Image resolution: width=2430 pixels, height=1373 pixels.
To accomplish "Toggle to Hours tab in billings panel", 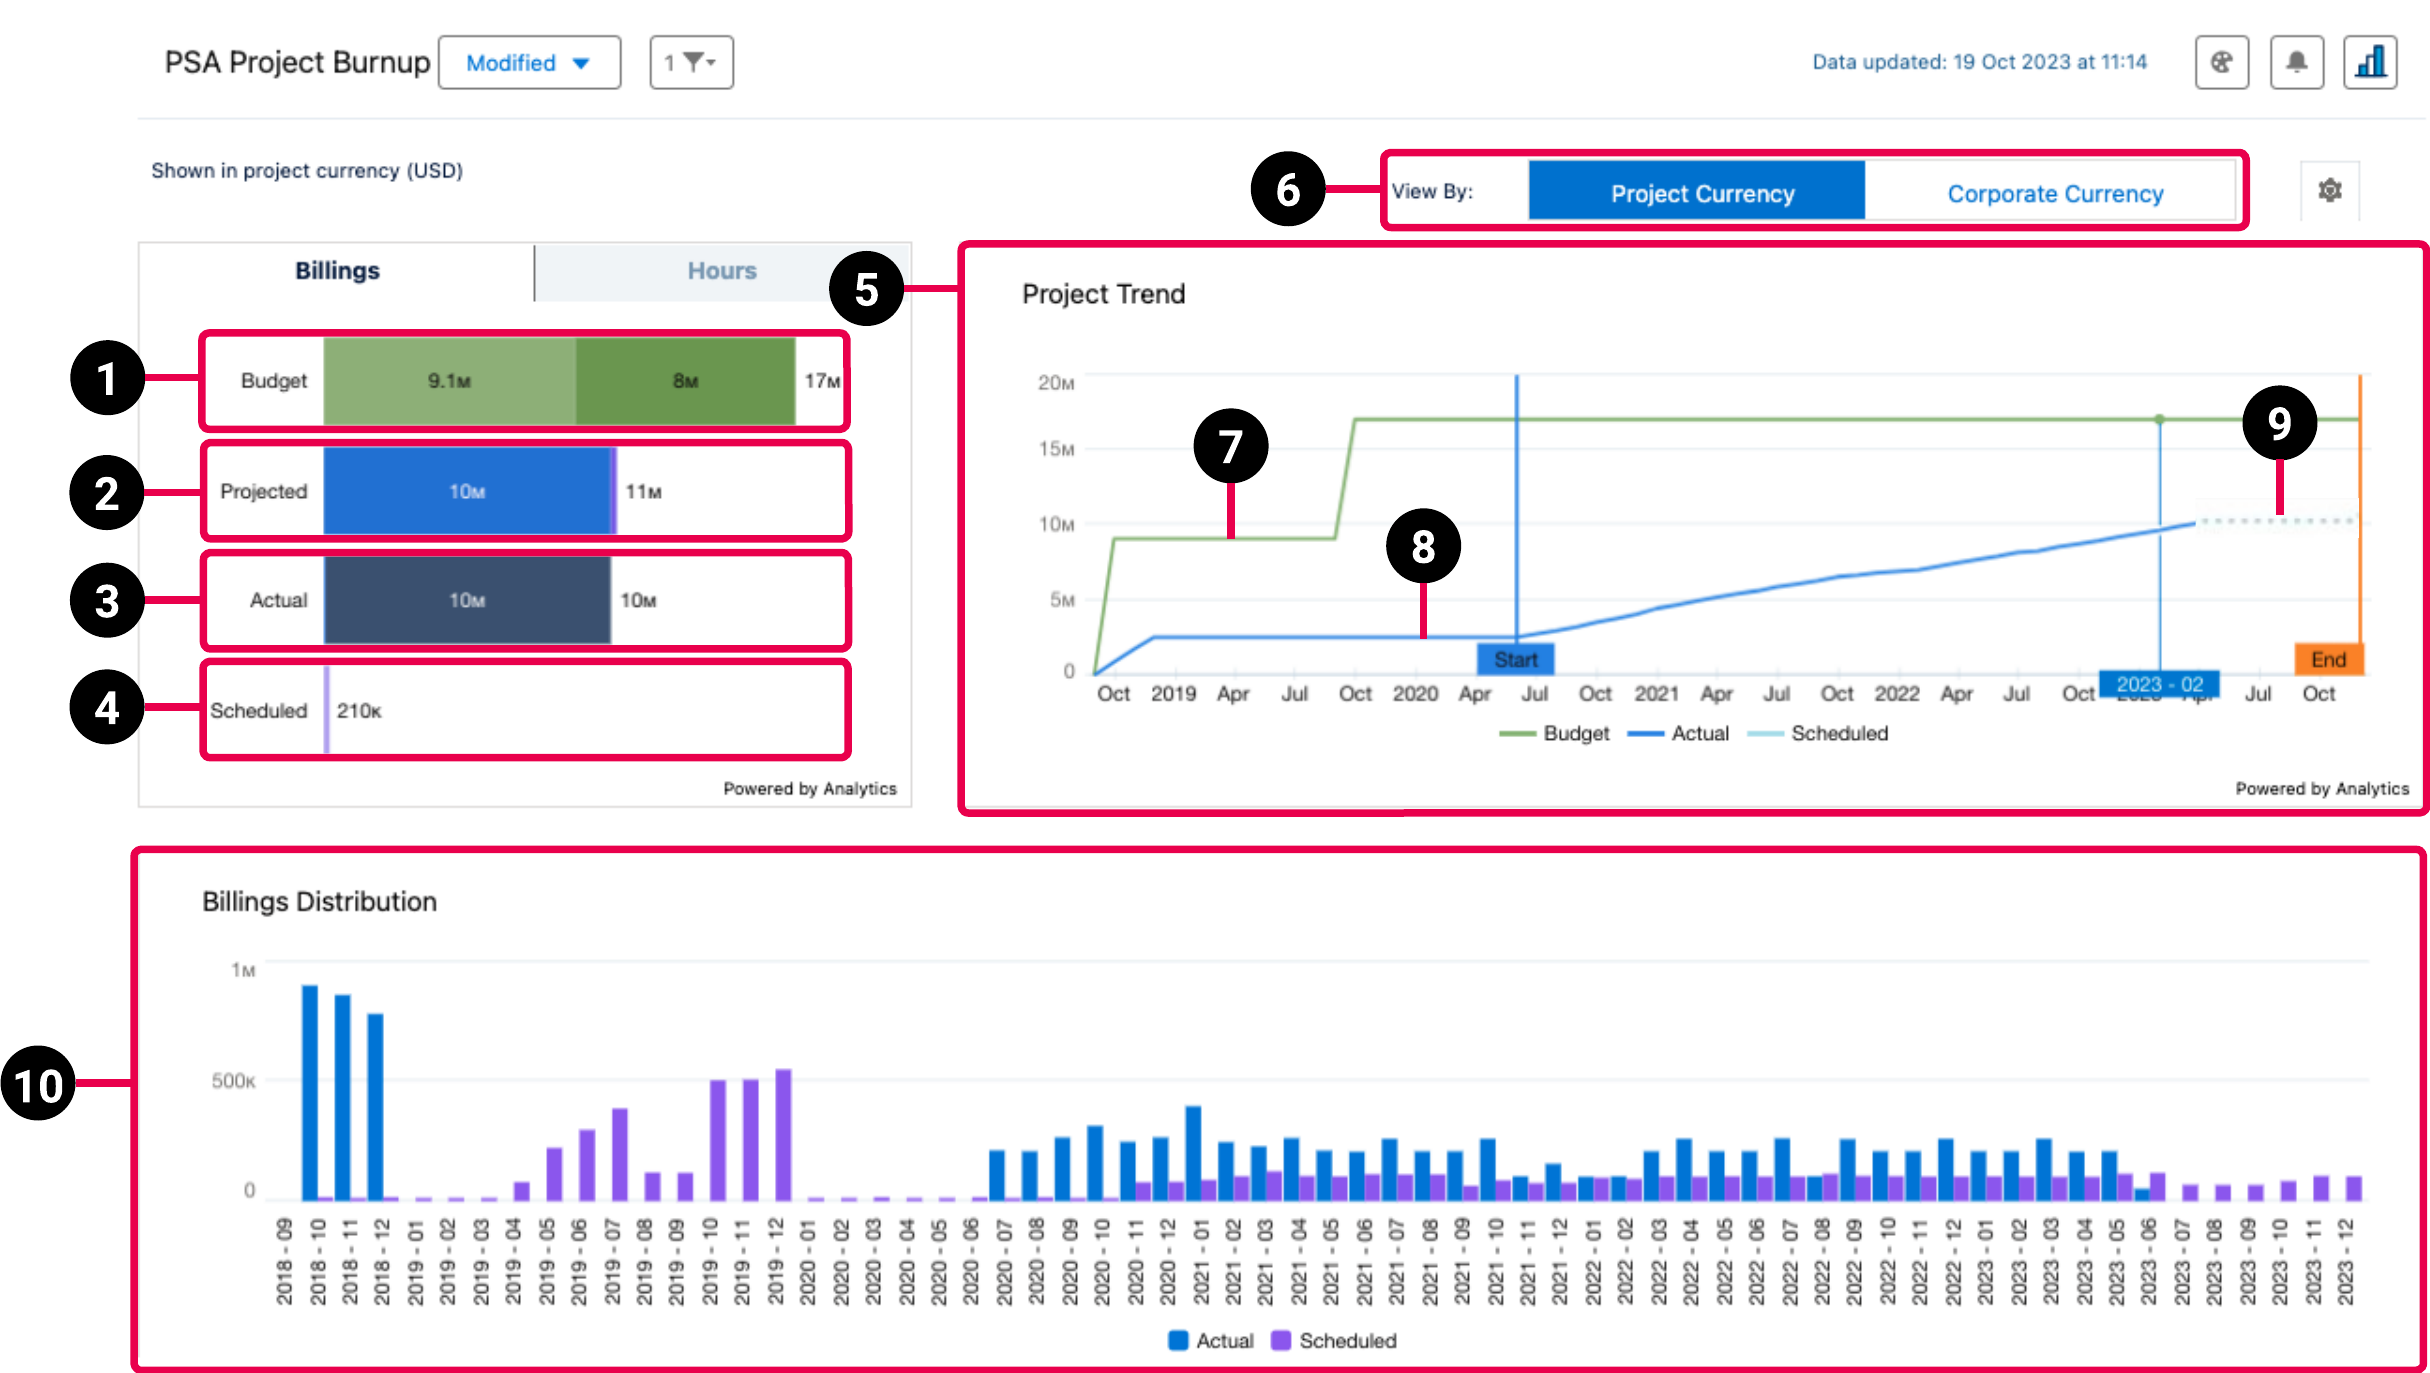I will click(x=719, y=270).
